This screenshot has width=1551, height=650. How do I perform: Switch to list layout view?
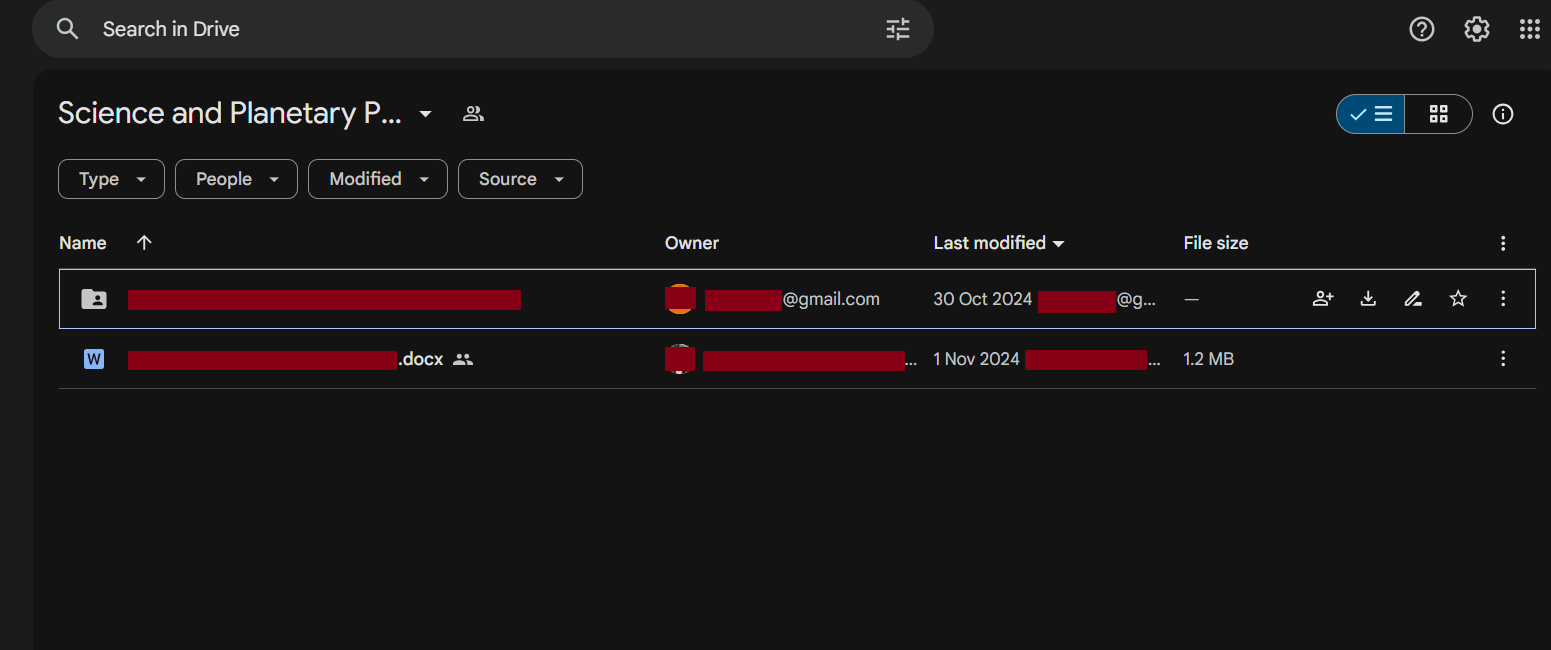coord(1371,114)
